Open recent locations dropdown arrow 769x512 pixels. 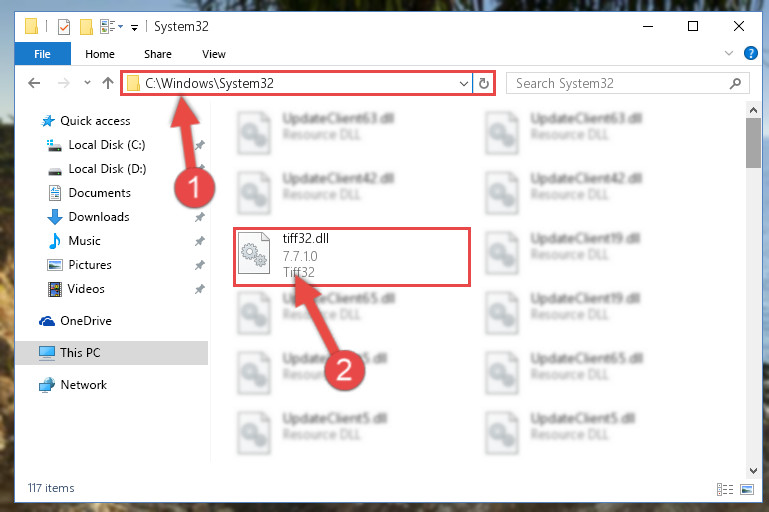click(87, 82)
